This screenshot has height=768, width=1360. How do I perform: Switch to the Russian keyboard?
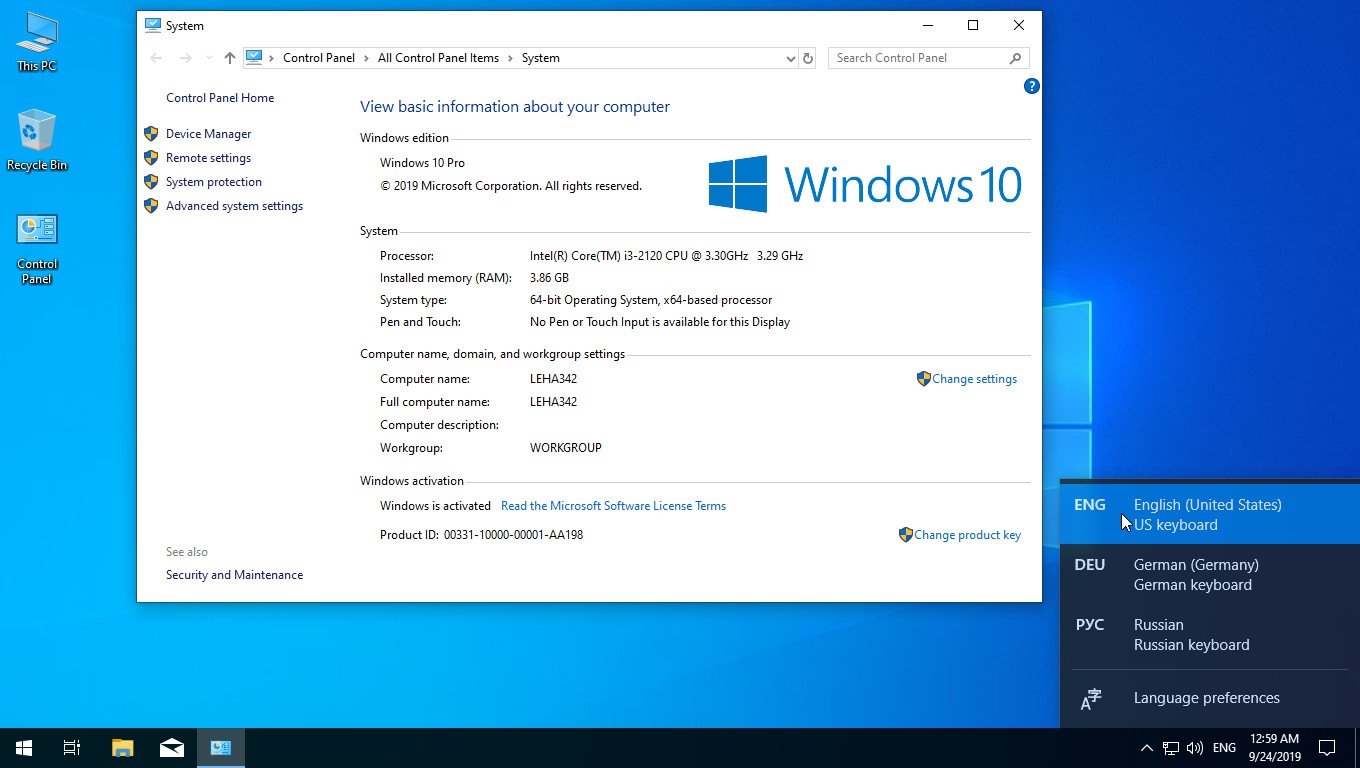(1210, 634)
